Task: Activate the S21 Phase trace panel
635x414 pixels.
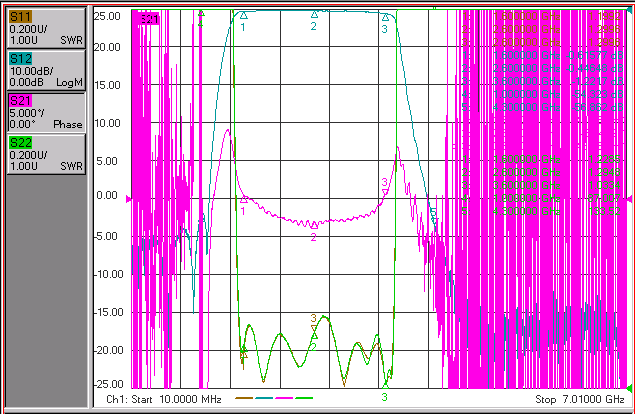Action: pos(46,112)
